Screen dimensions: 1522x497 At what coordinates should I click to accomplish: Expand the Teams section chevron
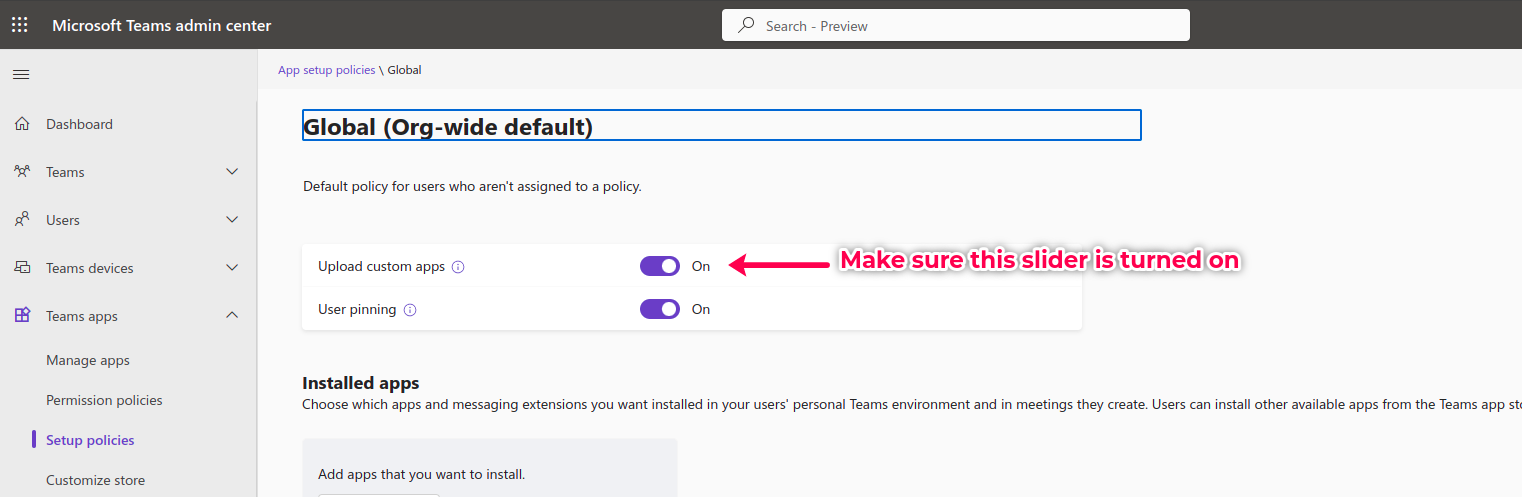232,172
